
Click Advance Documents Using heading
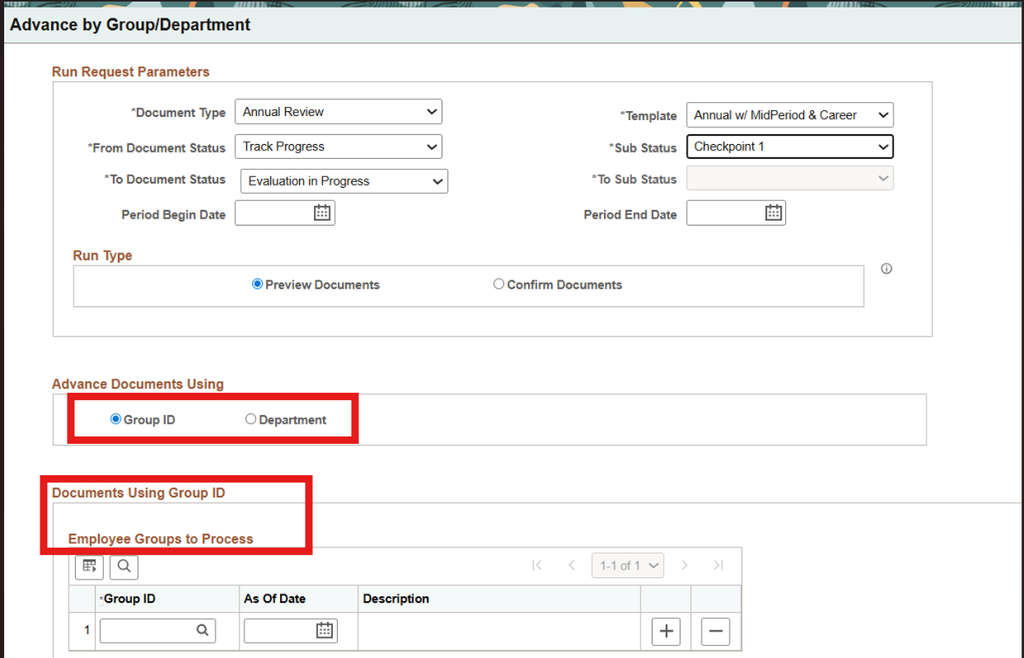click(x=138, y=384)
